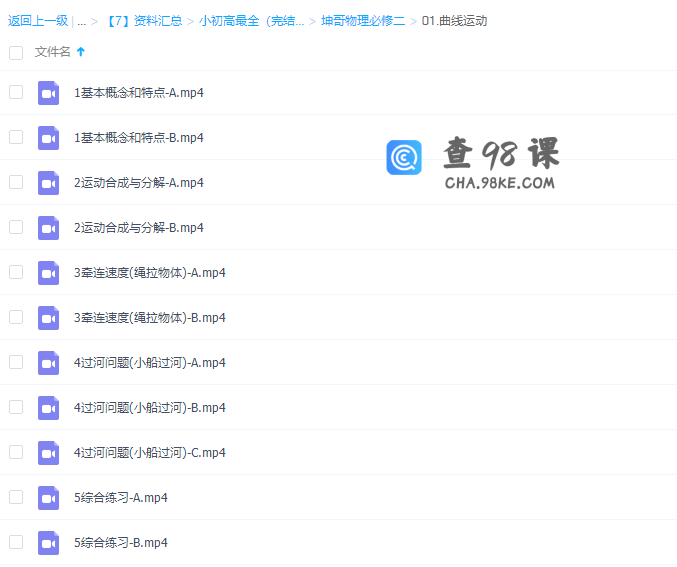The image size is (677, 567).
Task: Click video icon for 4过河问题(小船过河)-C.mp4
Action: click(x=48, y=452)
